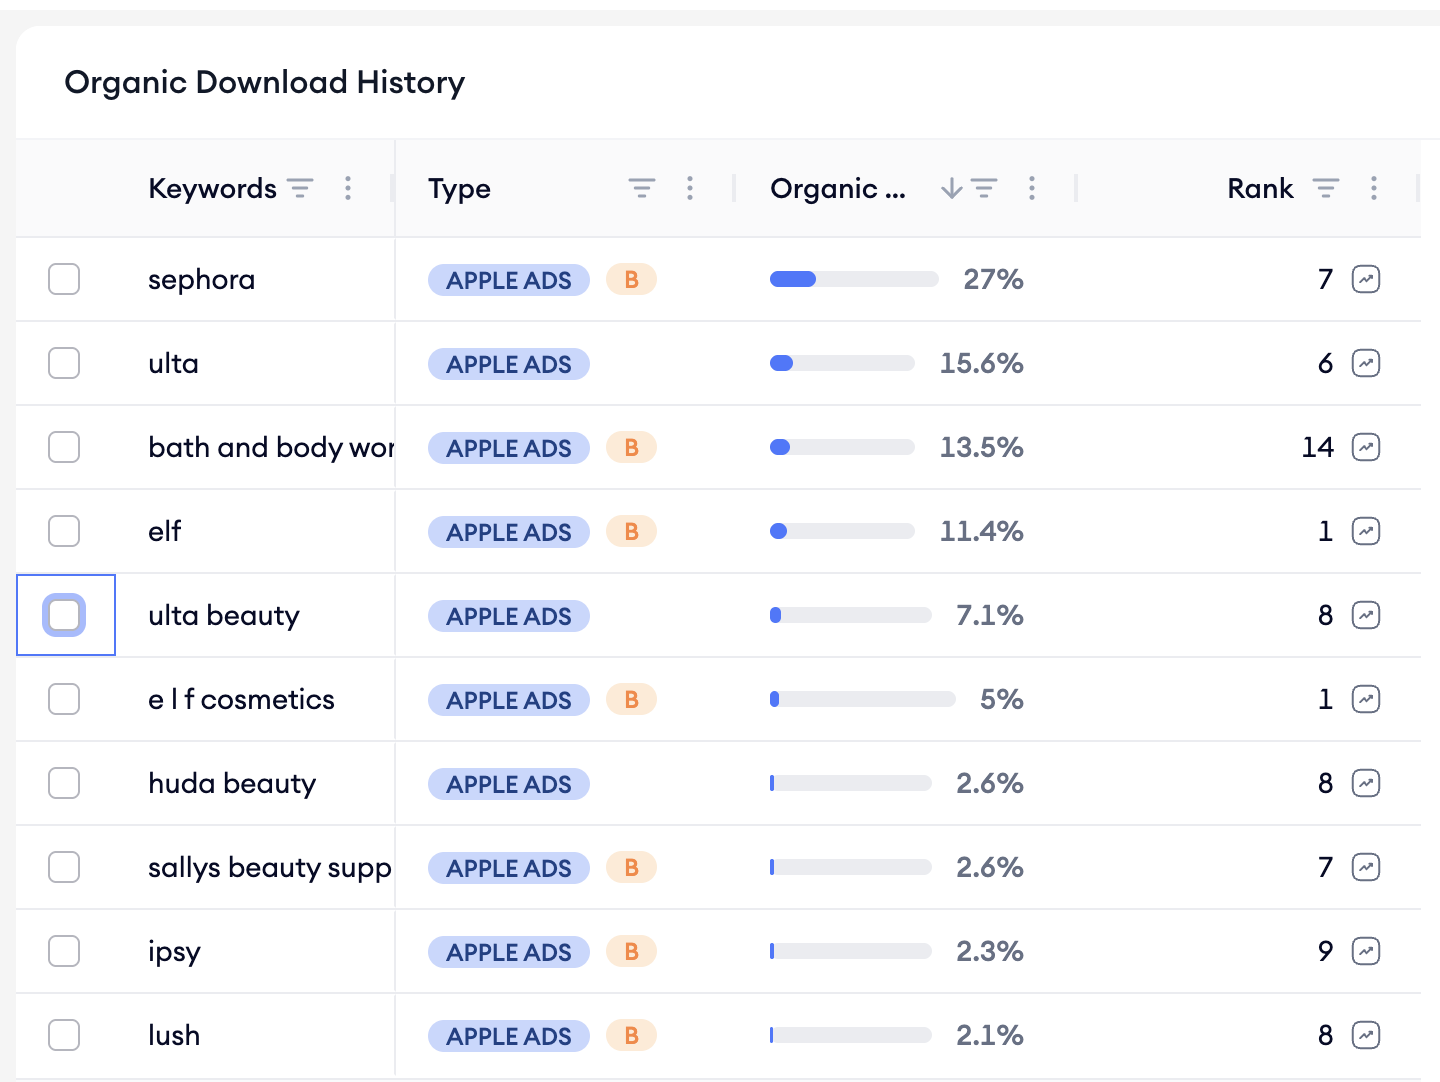Click the B badge in the ipsy row
This screenshot has height=1082, width=1440.
tap(631, 951)
